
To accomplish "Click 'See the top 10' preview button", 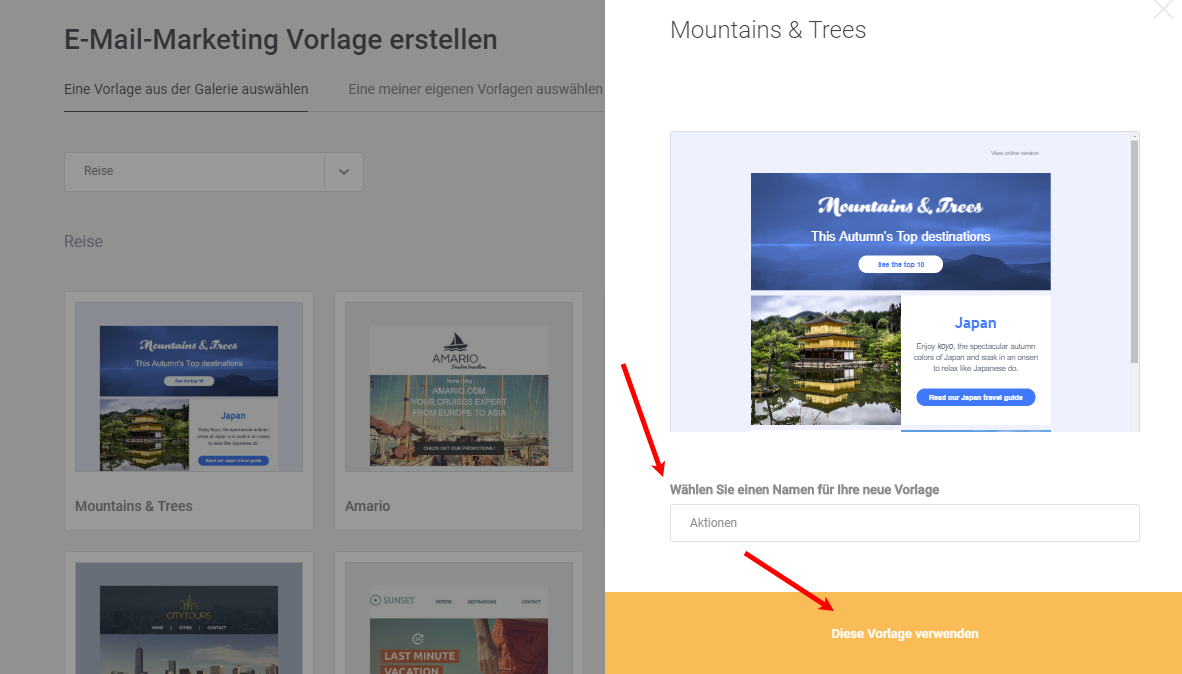I will tap(901, 265).
